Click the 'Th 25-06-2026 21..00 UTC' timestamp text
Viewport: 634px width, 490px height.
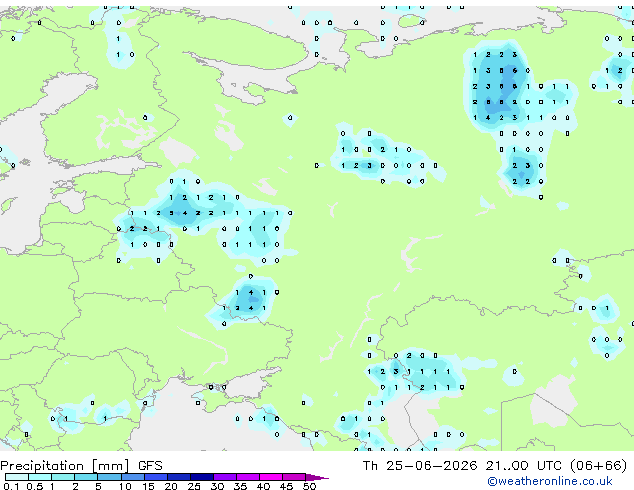click(x=462, y=465)
